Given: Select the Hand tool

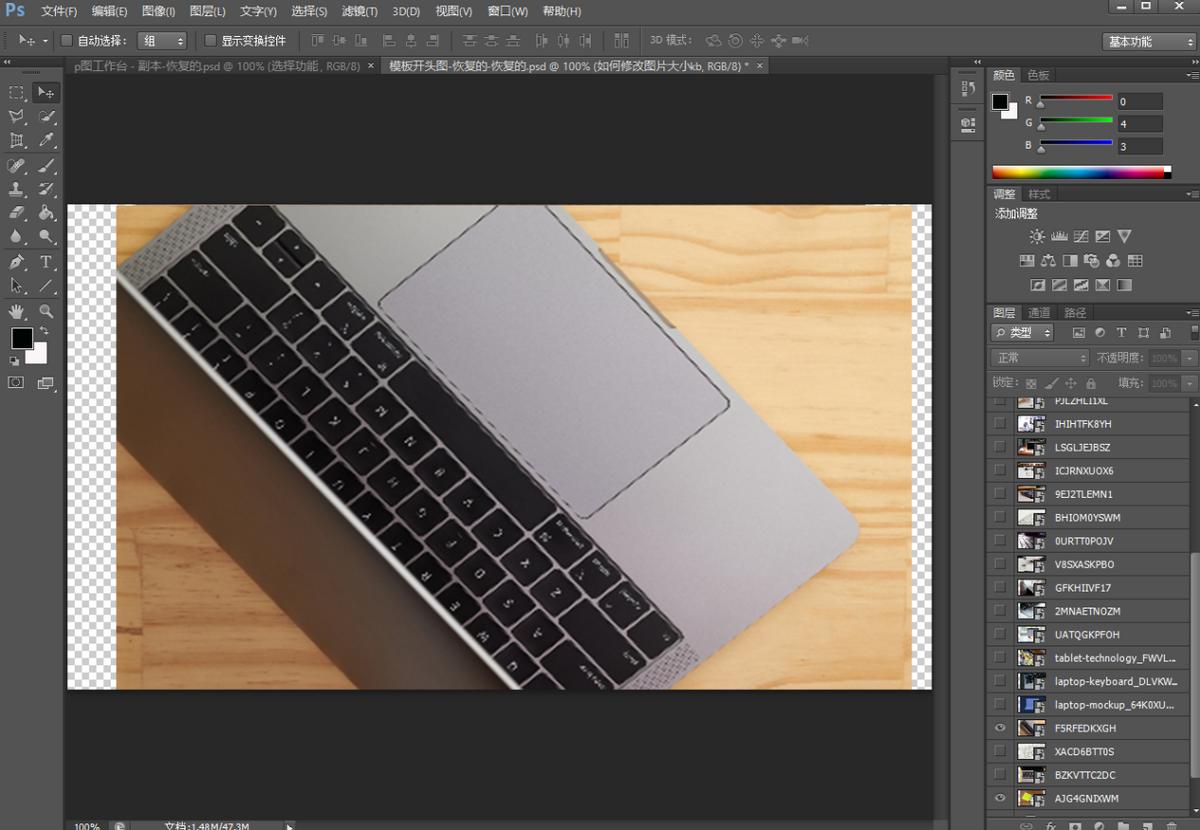Looking at the screenshot, I should point(16,309).
